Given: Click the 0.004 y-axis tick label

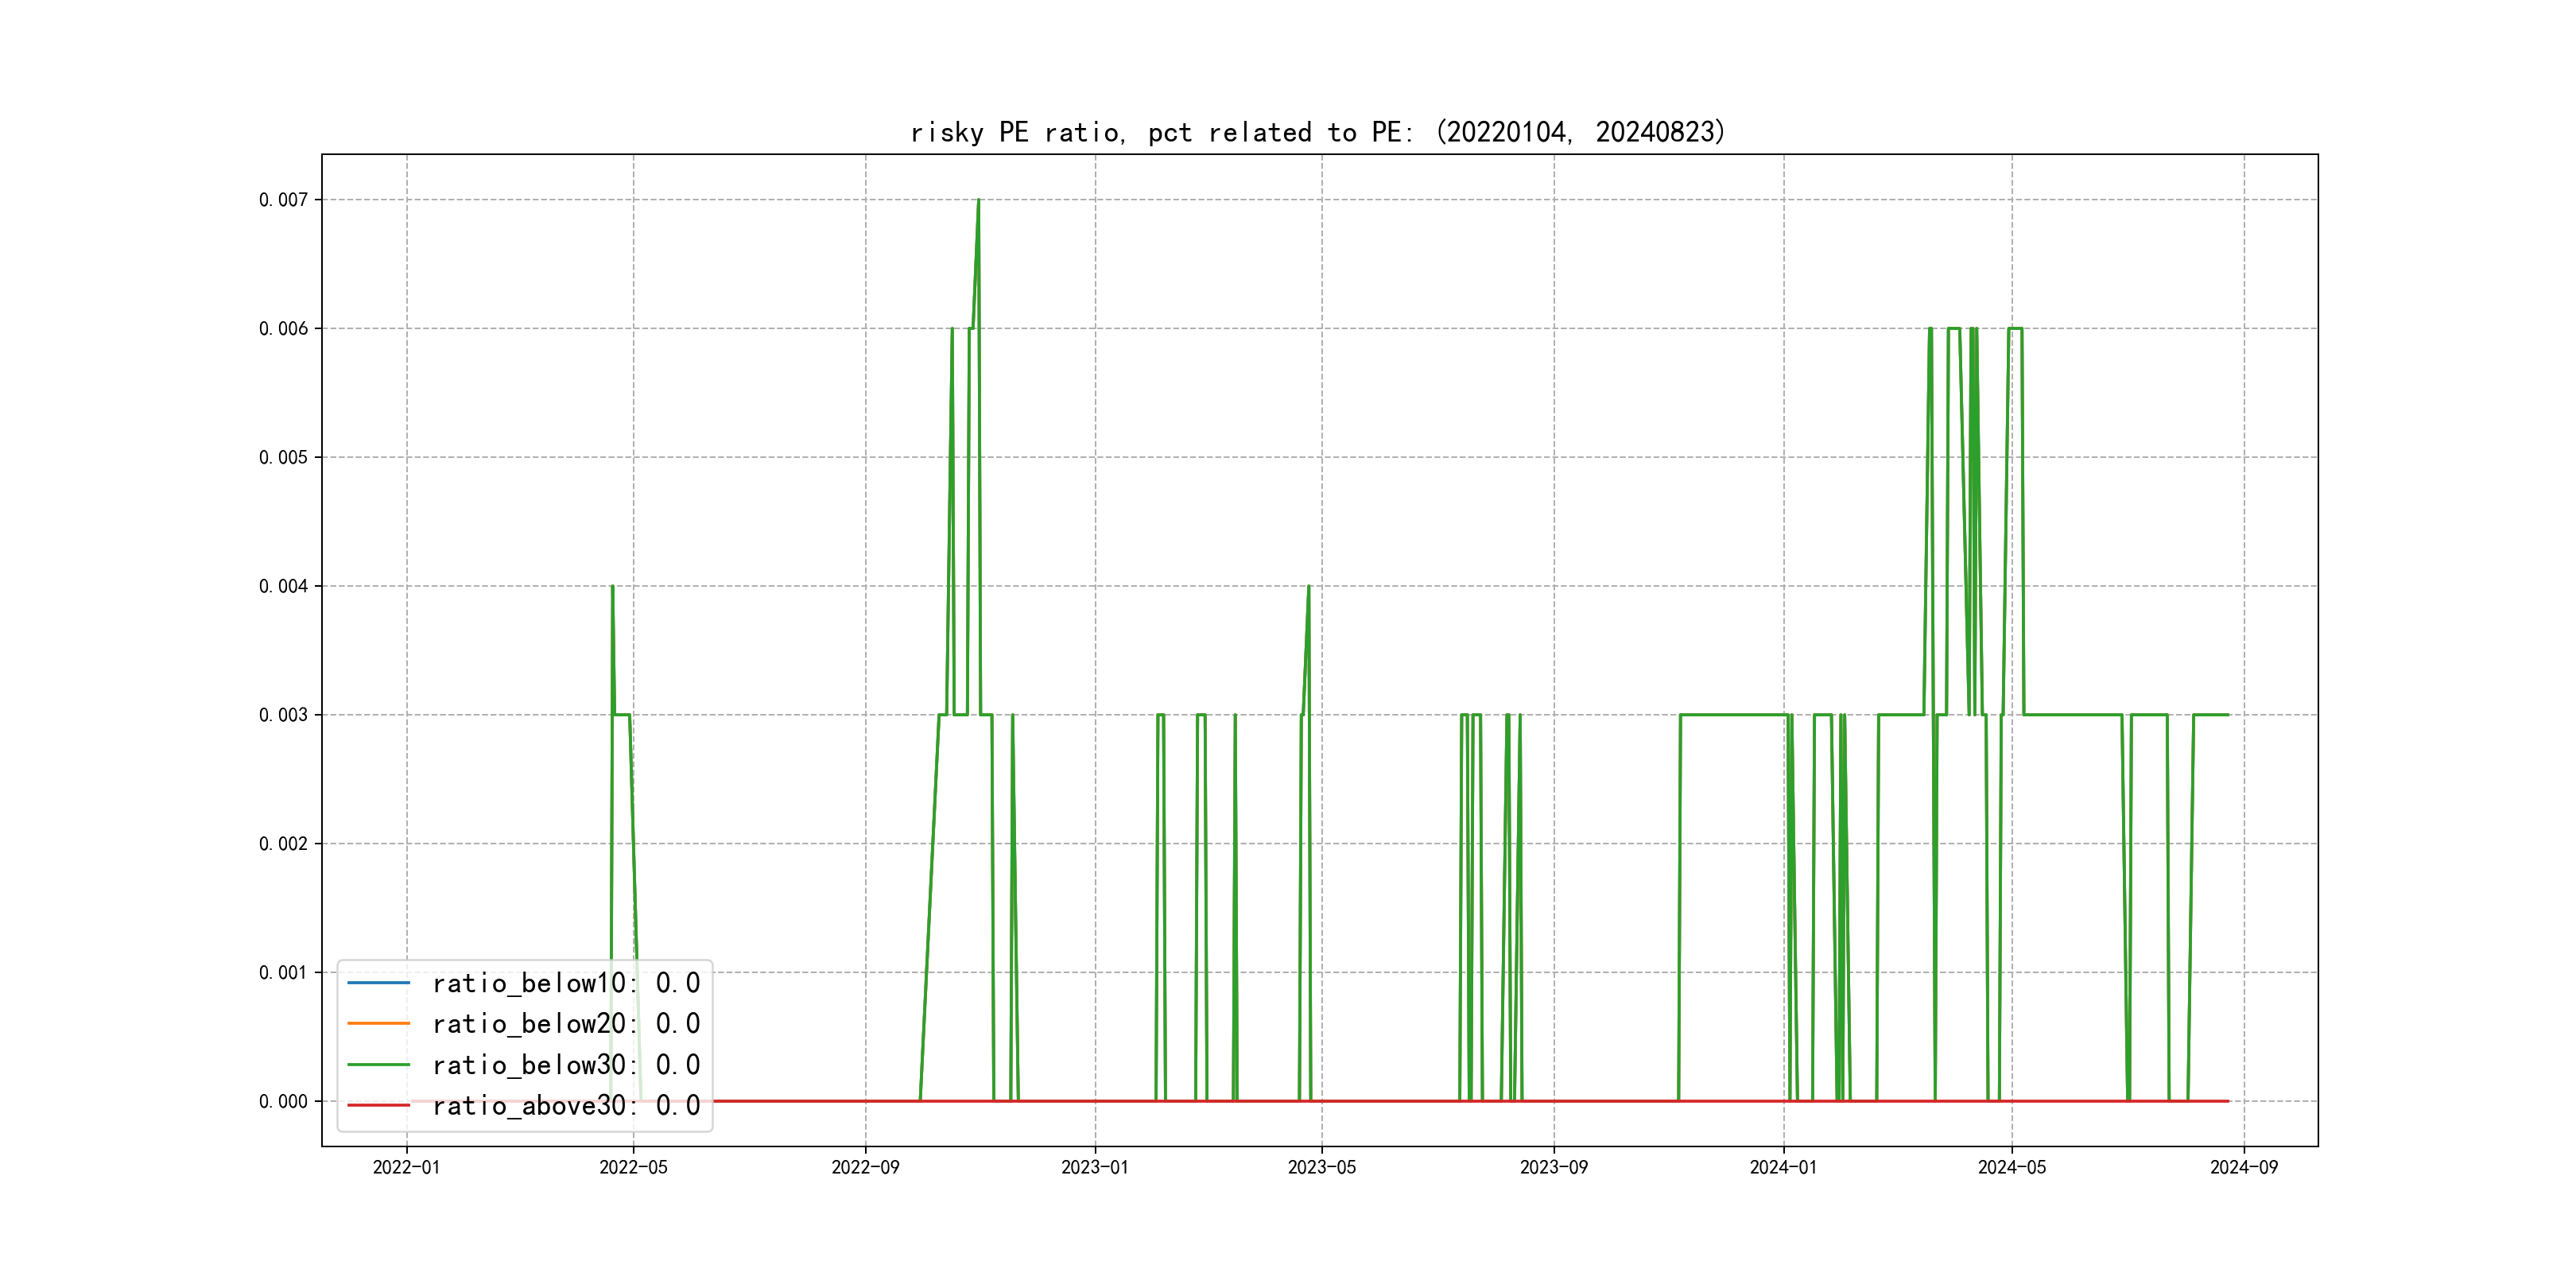Looking at the screenshot, I should click(x=283, y=586).
